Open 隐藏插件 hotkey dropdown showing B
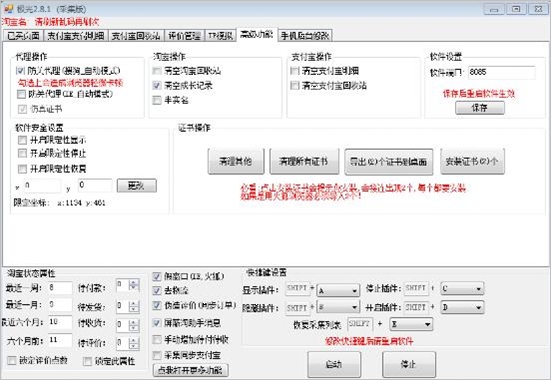Screen dimensions: 551x380 point(338,308)
